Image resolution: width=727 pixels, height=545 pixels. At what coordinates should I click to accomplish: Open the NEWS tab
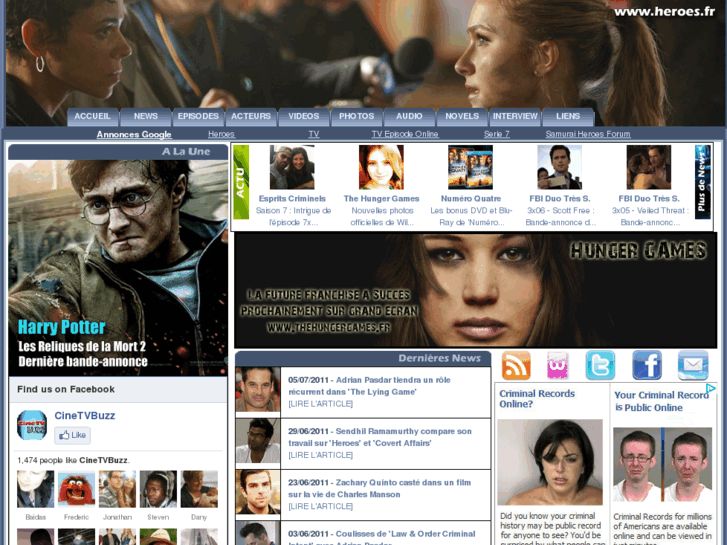coord(146,116)
